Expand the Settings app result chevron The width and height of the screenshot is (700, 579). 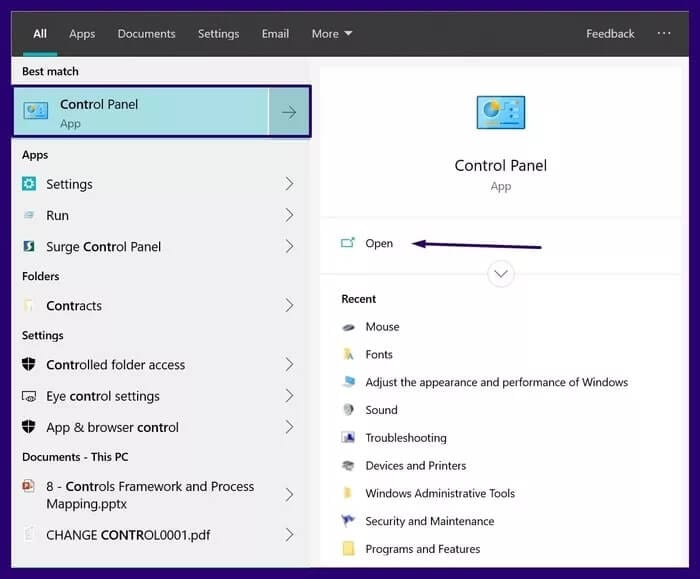coord(289,183)
